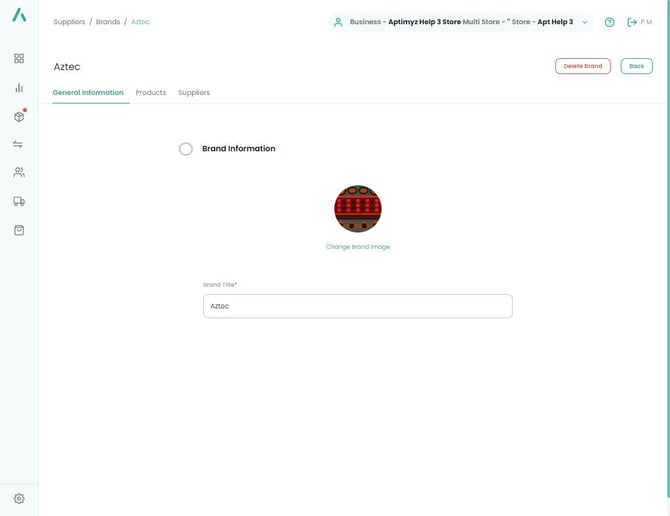Image resolution: width=670 pixels, height=516 pixels.
Task: Open the settings gear icon
Action: pyautogui.click(x=19, y=498)
